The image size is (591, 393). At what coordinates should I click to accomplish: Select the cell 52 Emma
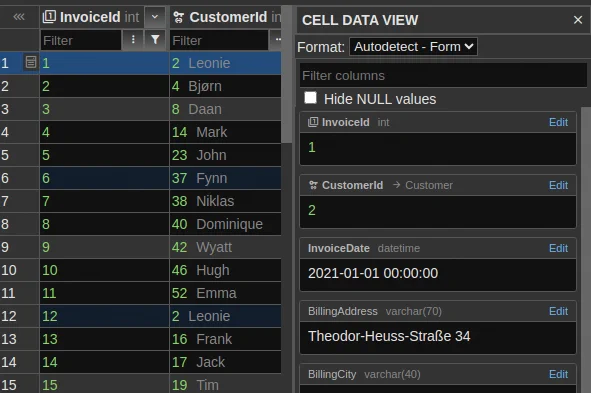point(225,293)
